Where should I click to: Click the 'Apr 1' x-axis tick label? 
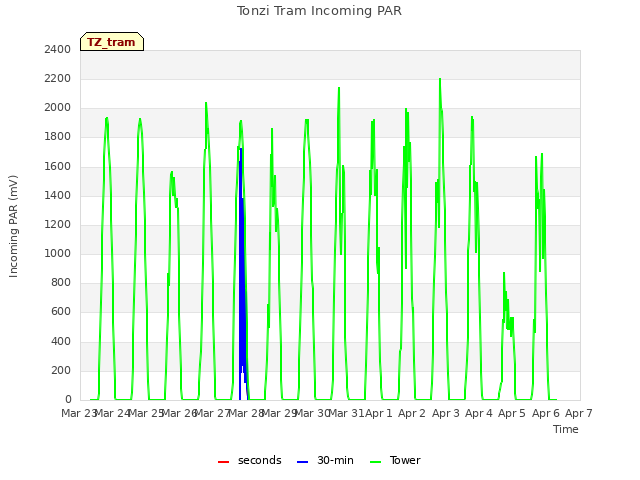pyautogui.click(x=378, y=413)
